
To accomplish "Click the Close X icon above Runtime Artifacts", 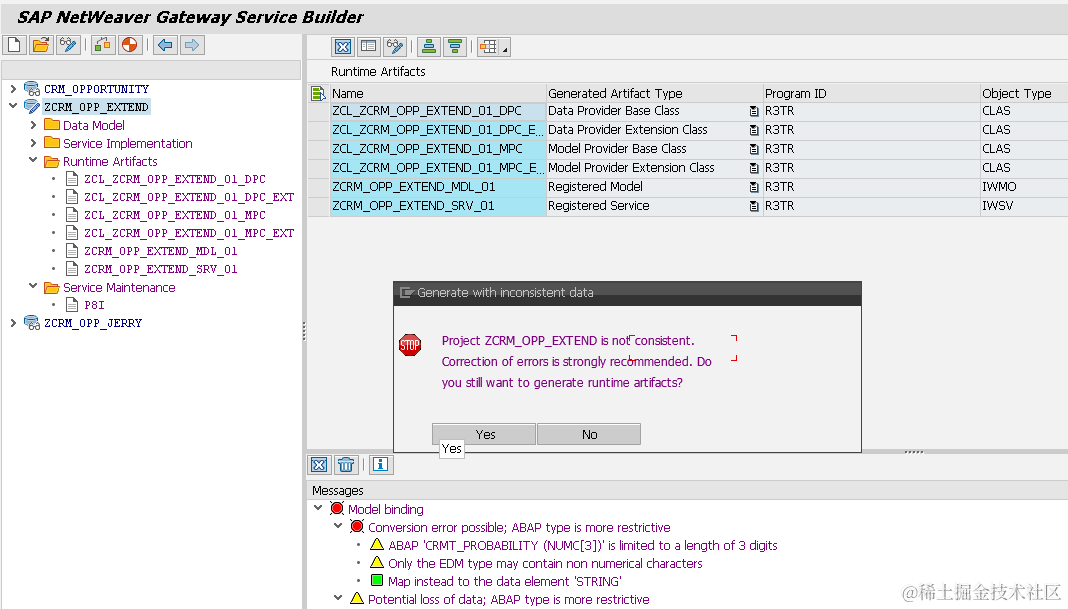I will 343,47.
